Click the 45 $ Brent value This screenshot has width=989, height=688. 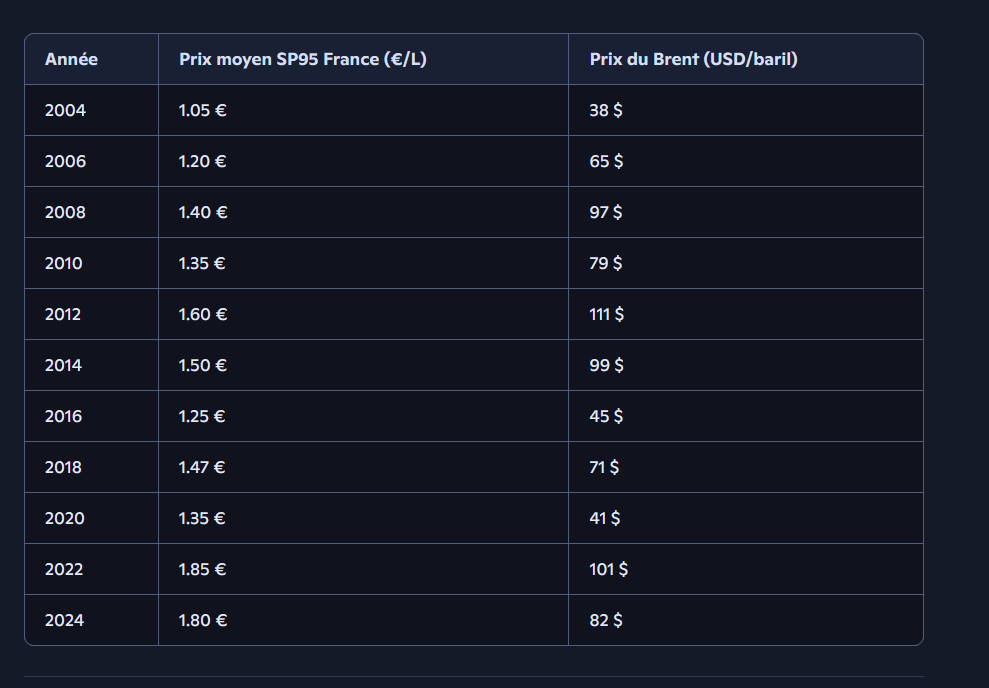606,417
